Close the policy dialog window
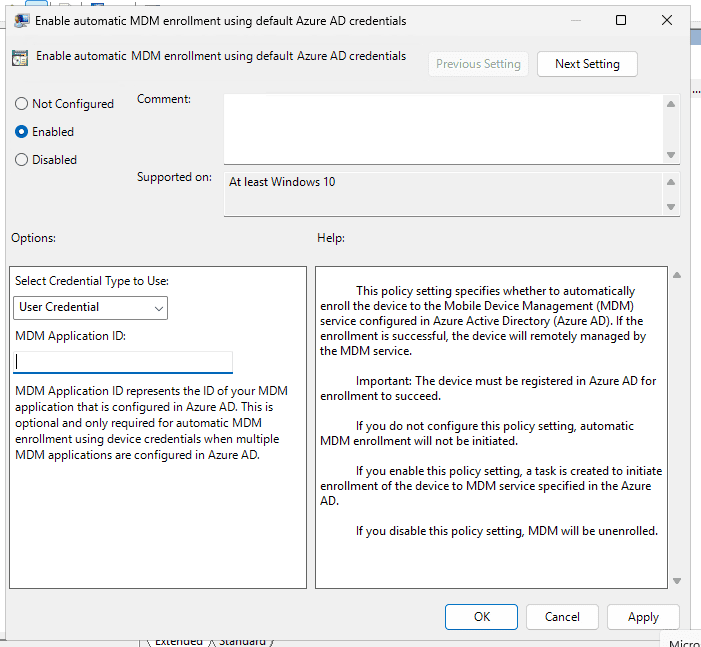 pyautogui.click(x=667, y=20)
